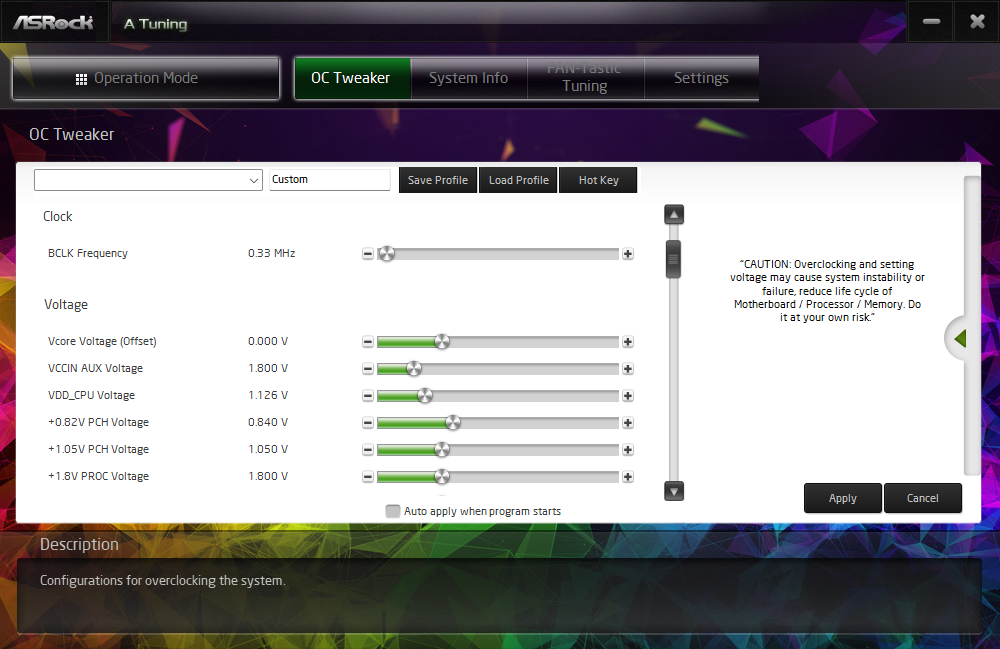Click the Clock section heading
This screenshot has width=1000, height=649.
57,217
